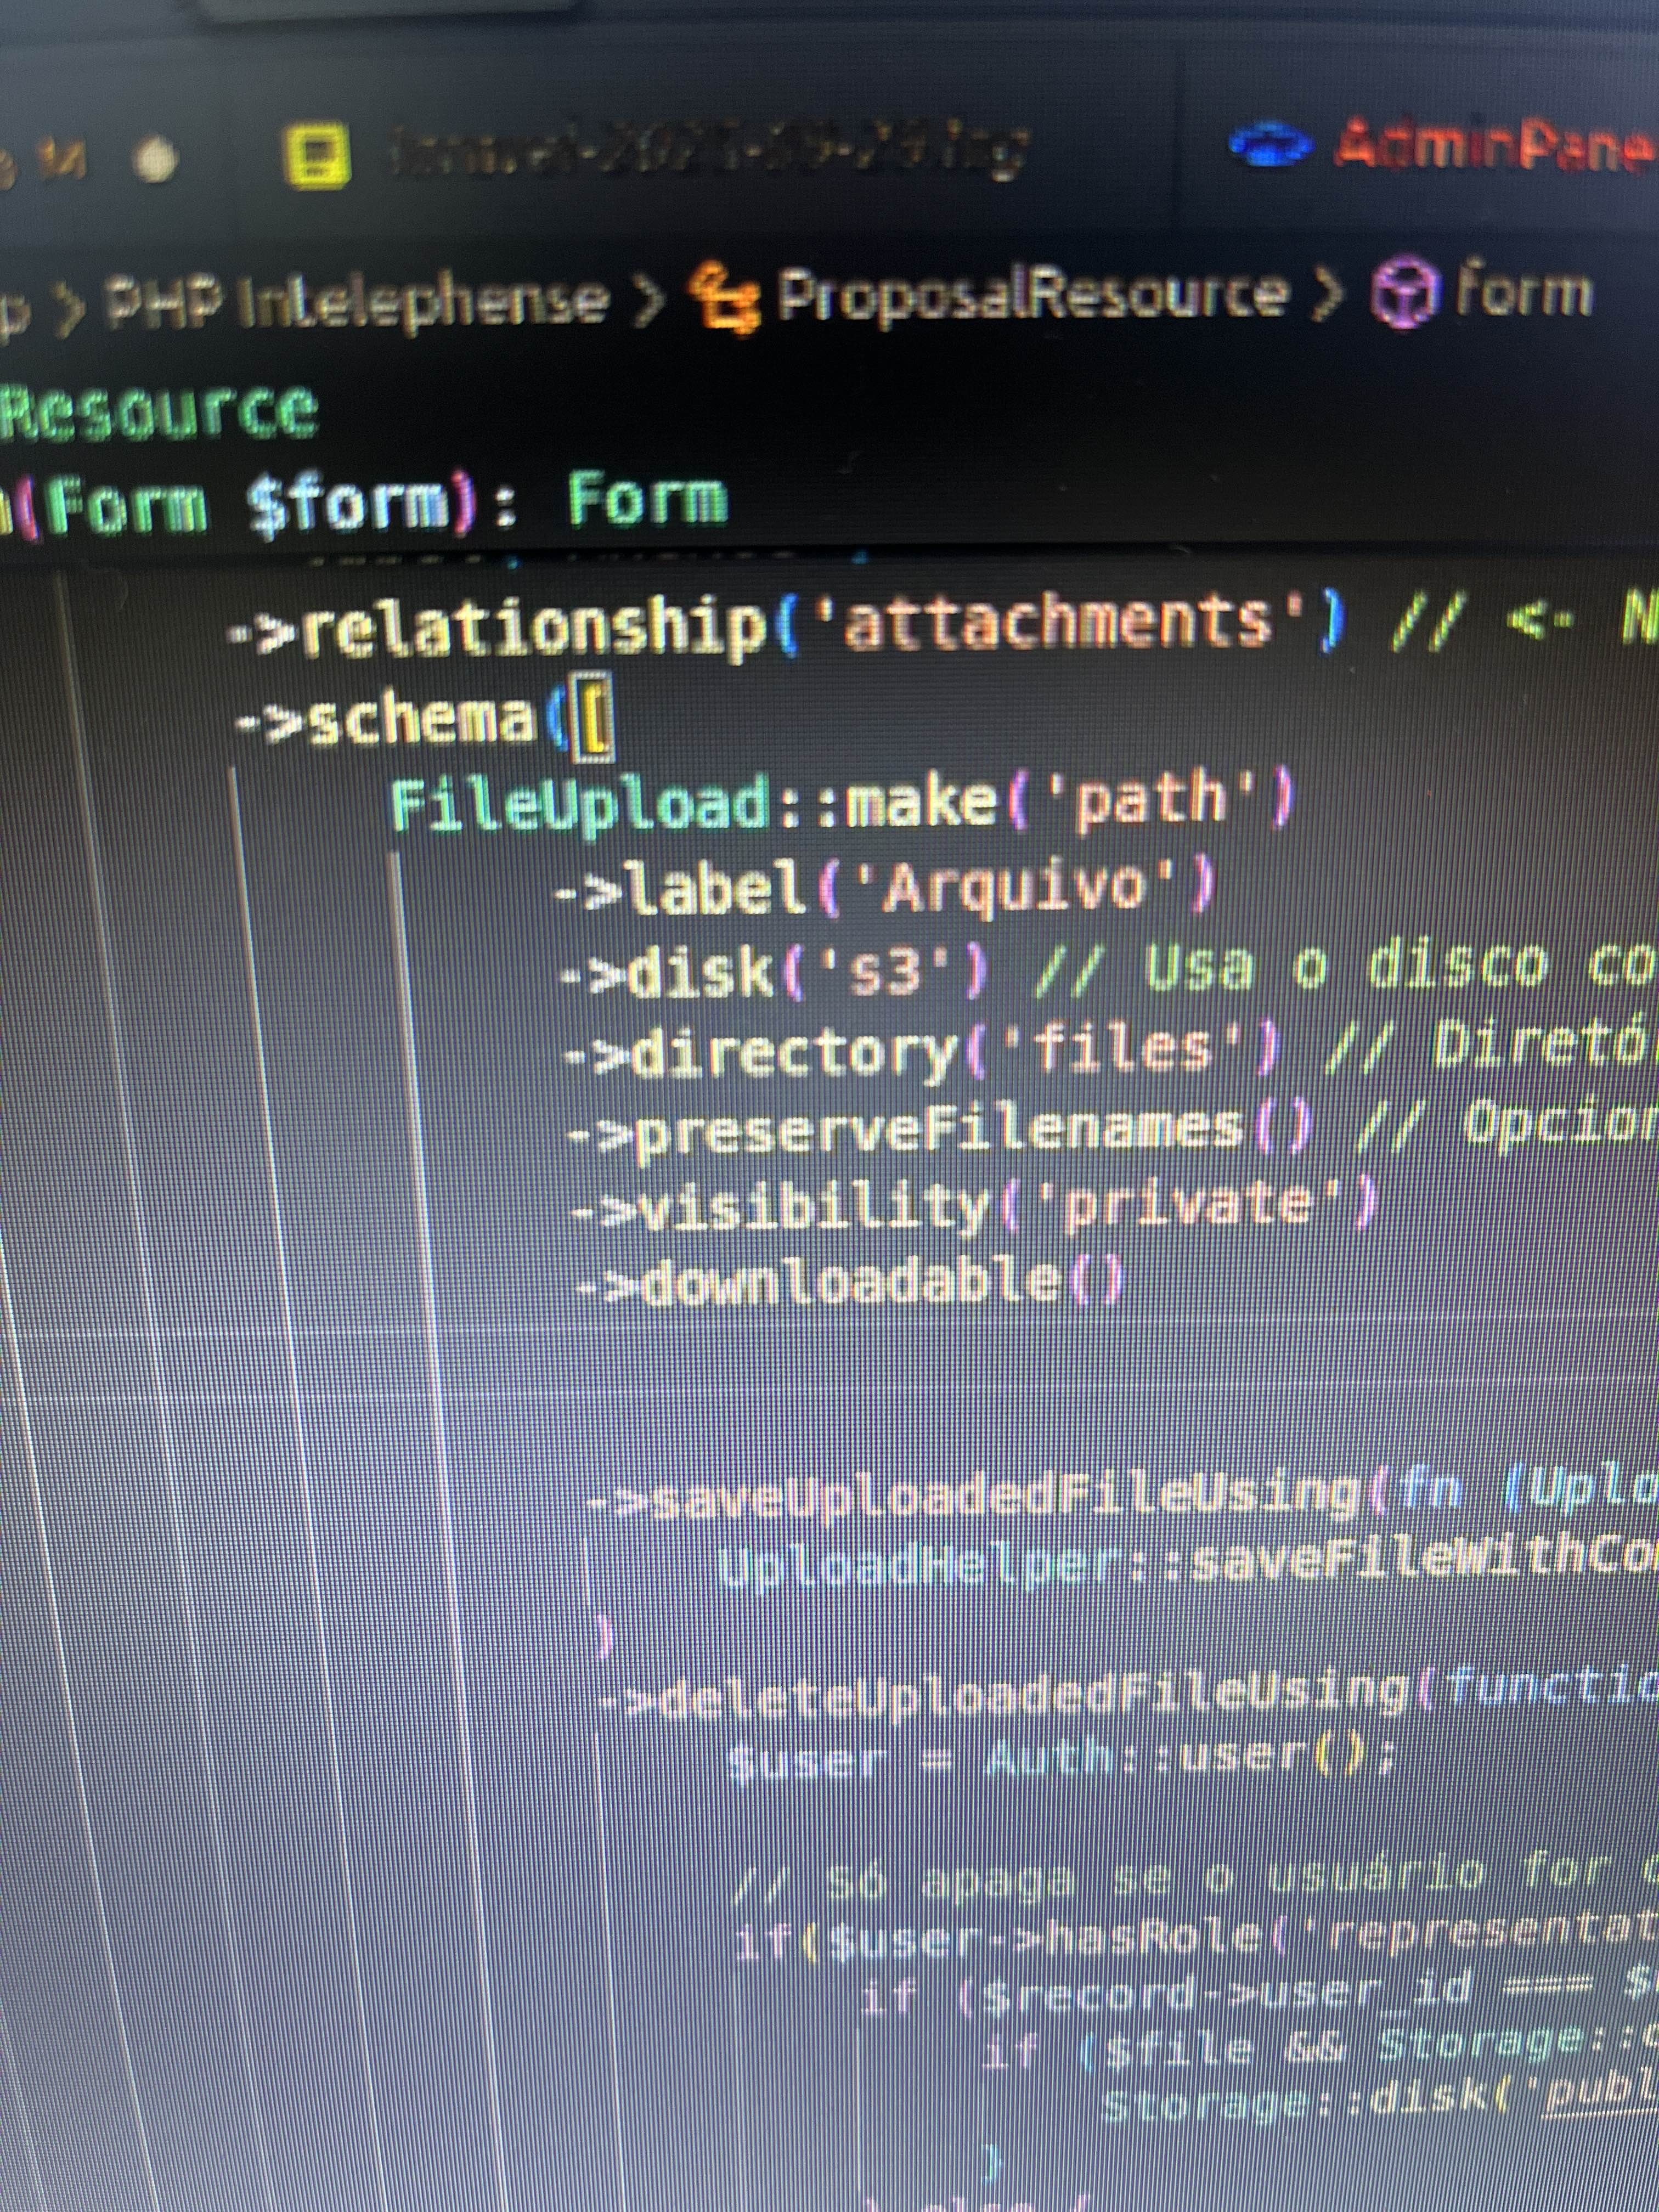The image size is (1659, 2212).
Task: Click the yellow log file icon in tab
Action: click(318, 157)
